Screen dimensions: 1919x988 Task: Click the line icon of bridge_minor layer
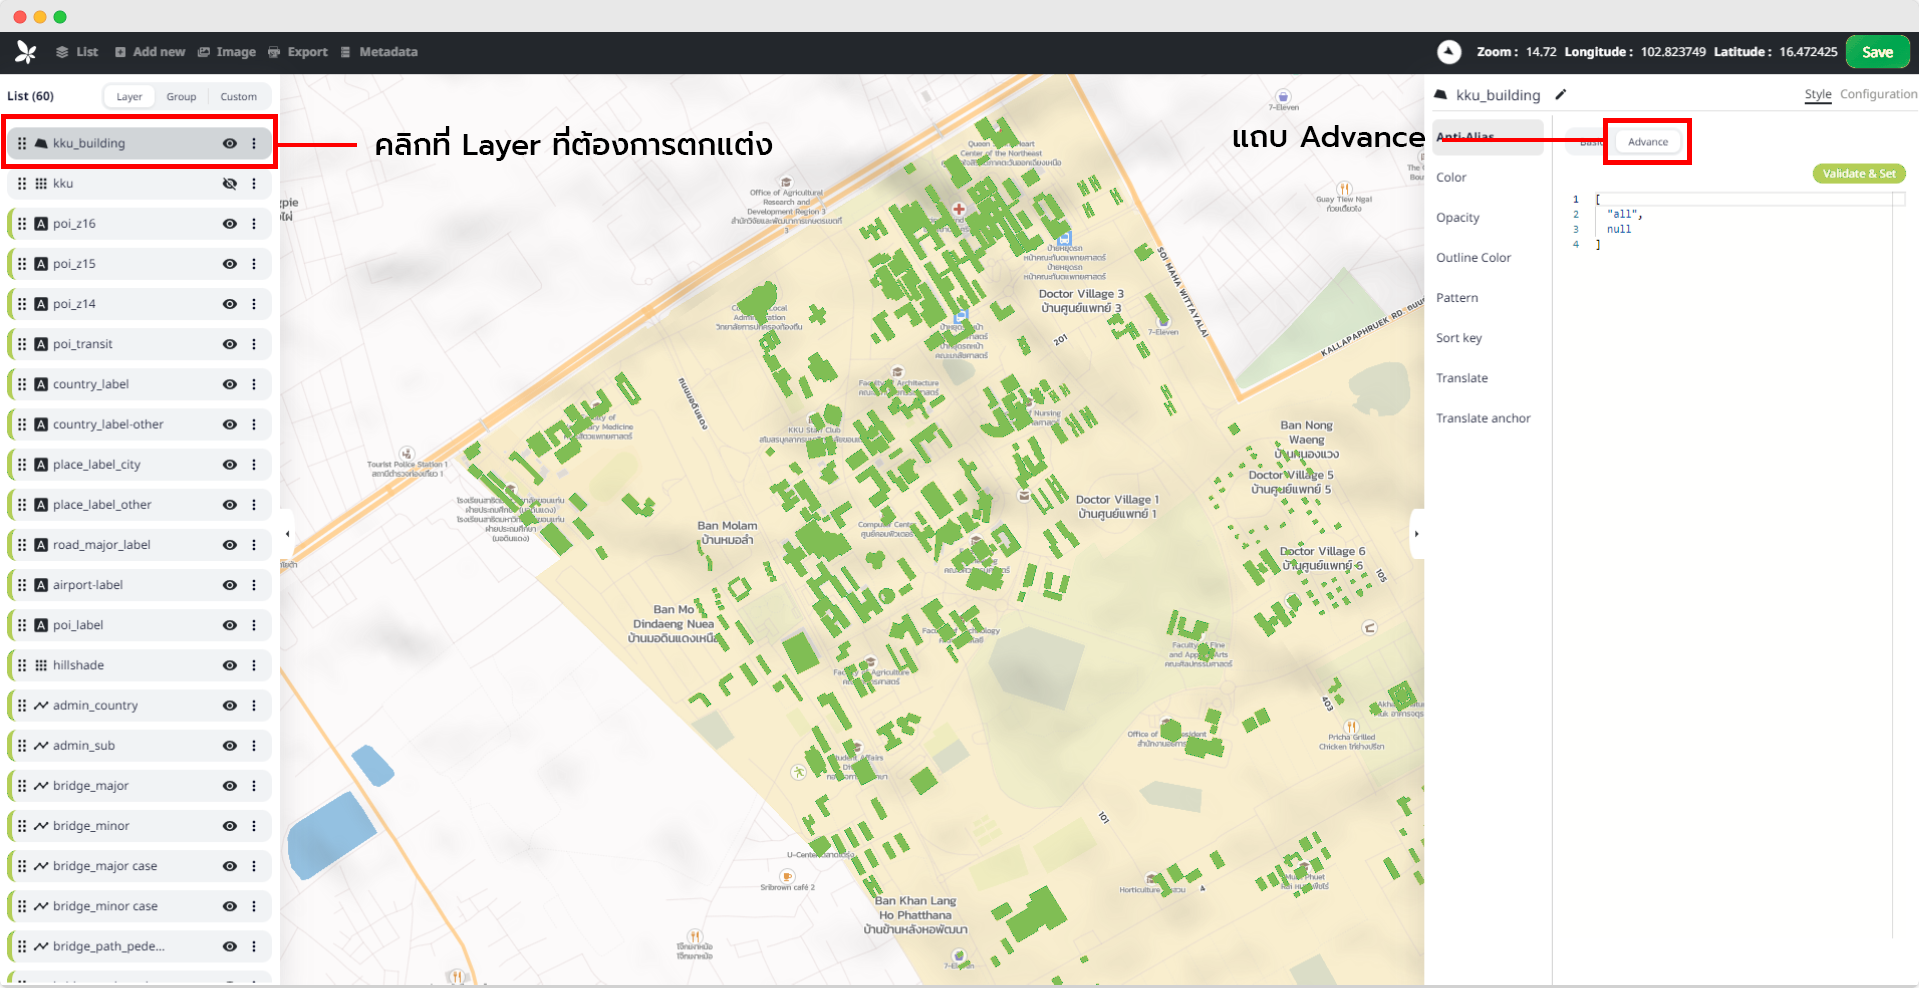pos(41,826)
